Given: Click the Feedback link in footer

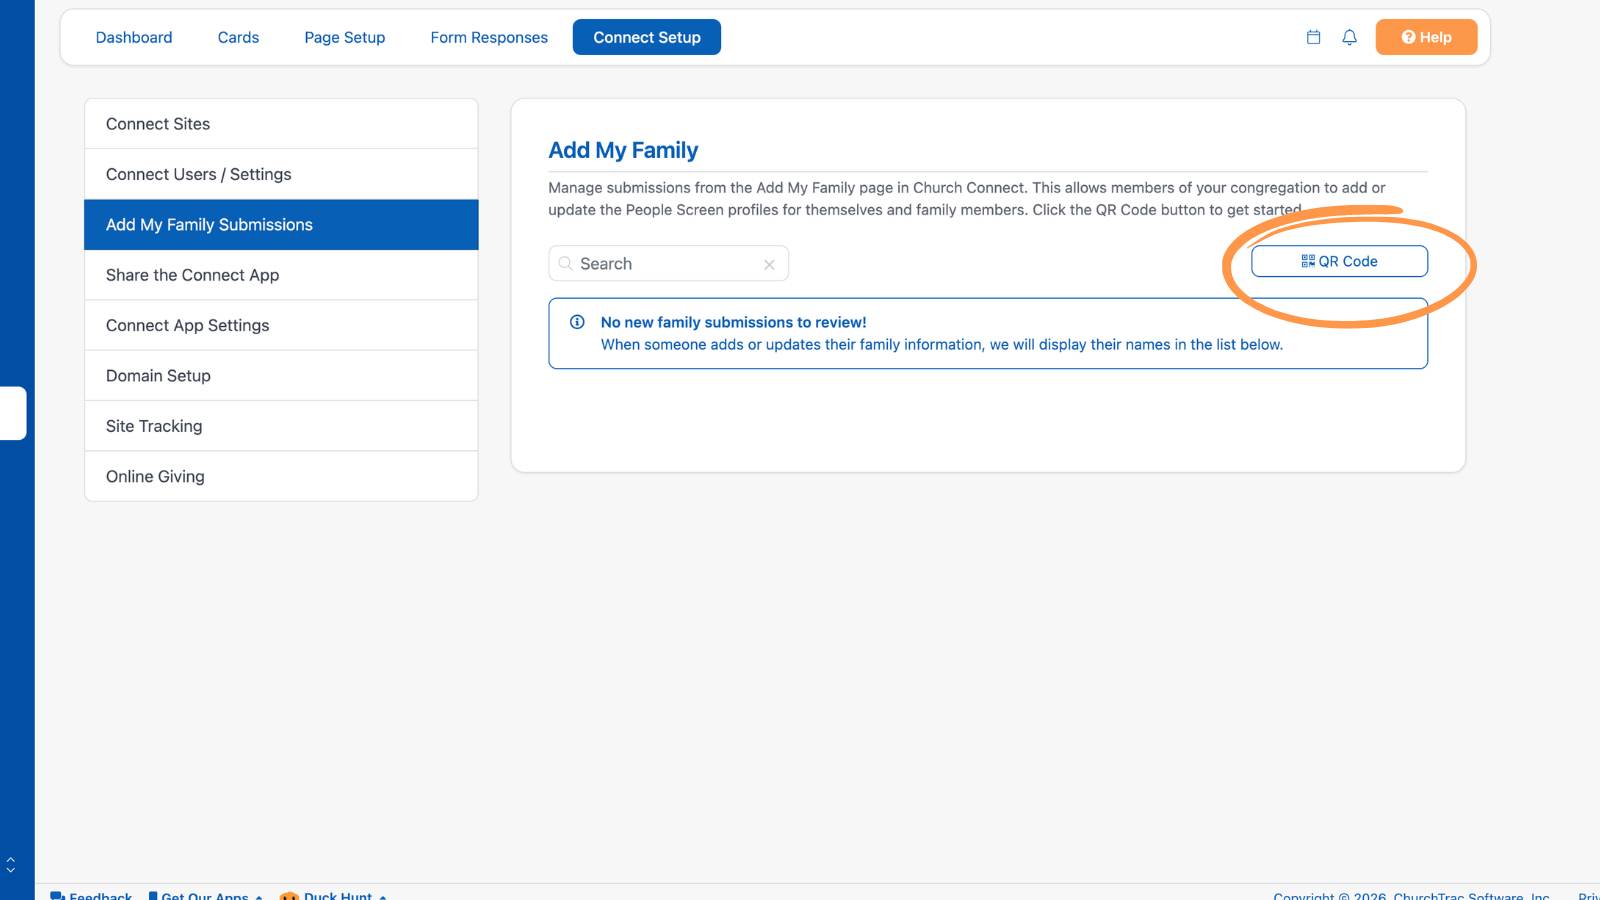Looking at the screenshot, I should [91, 895].
